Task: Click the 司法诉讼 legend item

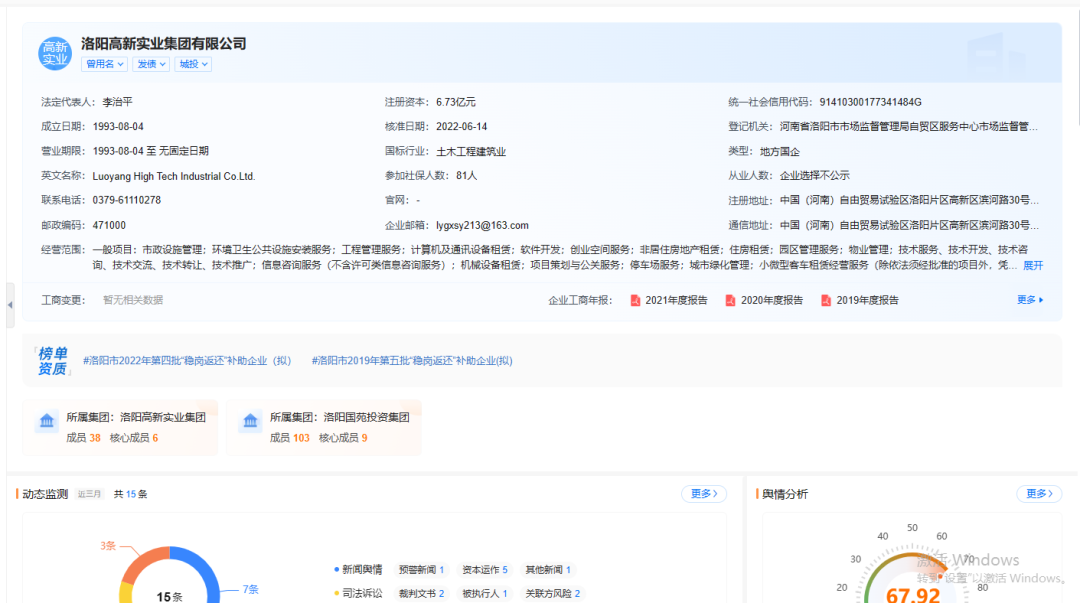Action: (358, 593)
